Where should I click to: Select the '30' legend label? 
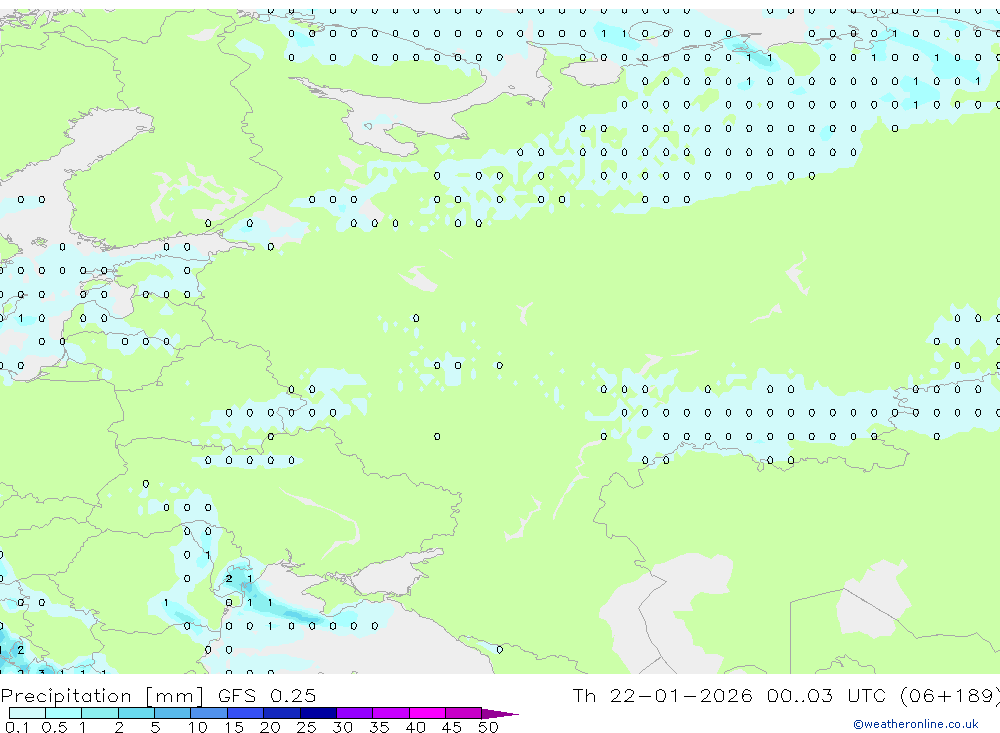(x=343, y=727)
